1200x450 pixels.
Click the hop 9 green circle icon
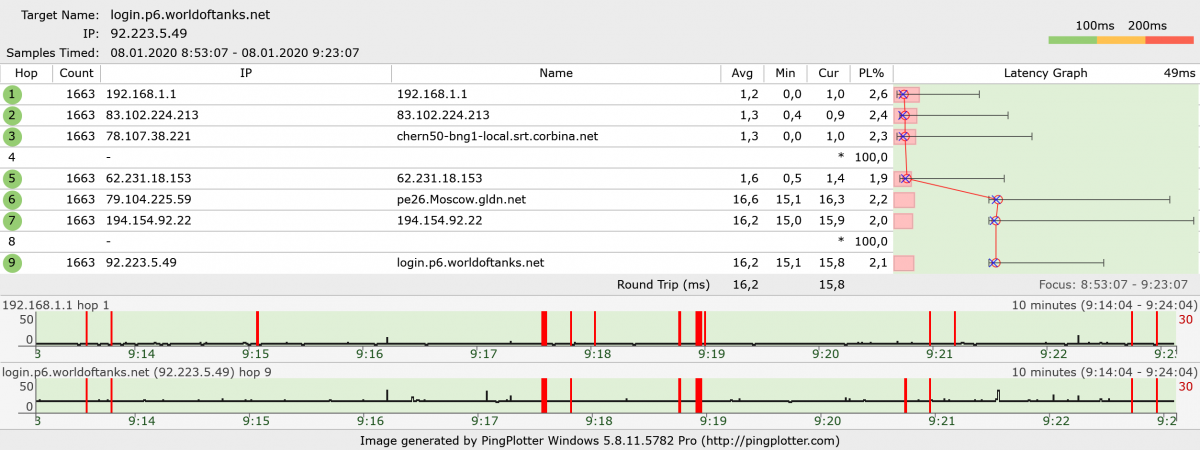(12, 262)
